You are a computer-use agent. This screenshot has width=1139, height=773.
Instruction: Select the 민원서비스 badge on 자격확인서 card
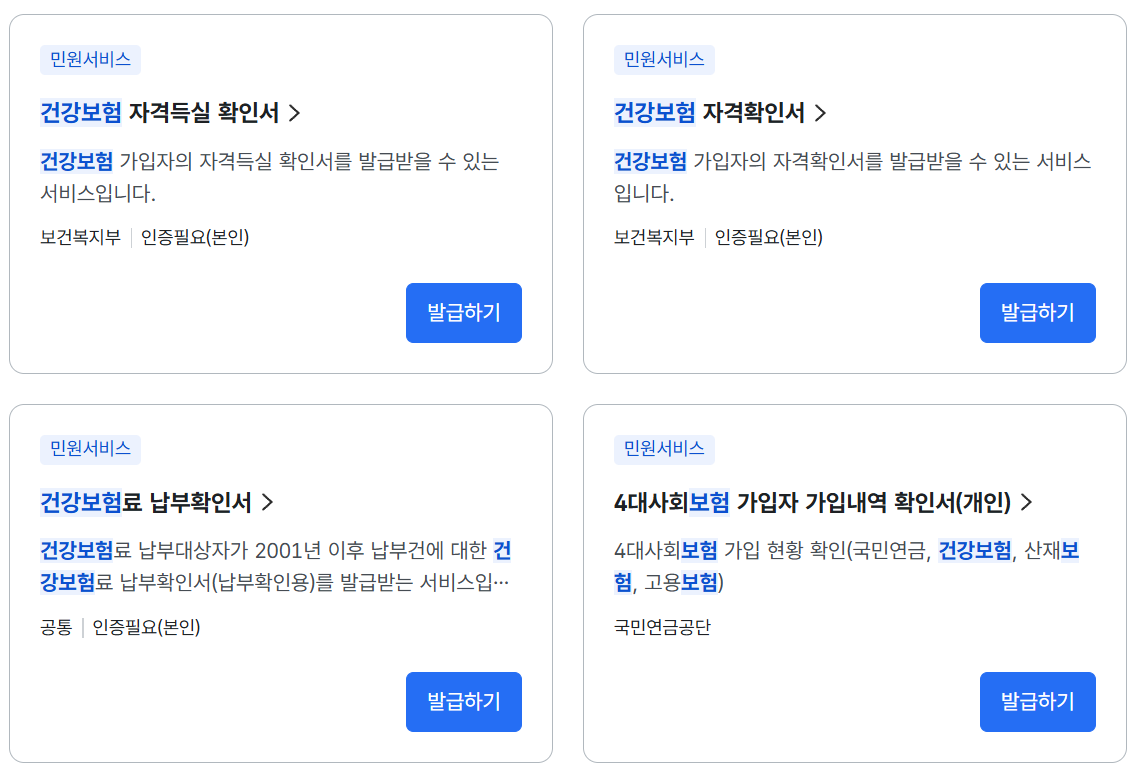[x=664, y=60]
